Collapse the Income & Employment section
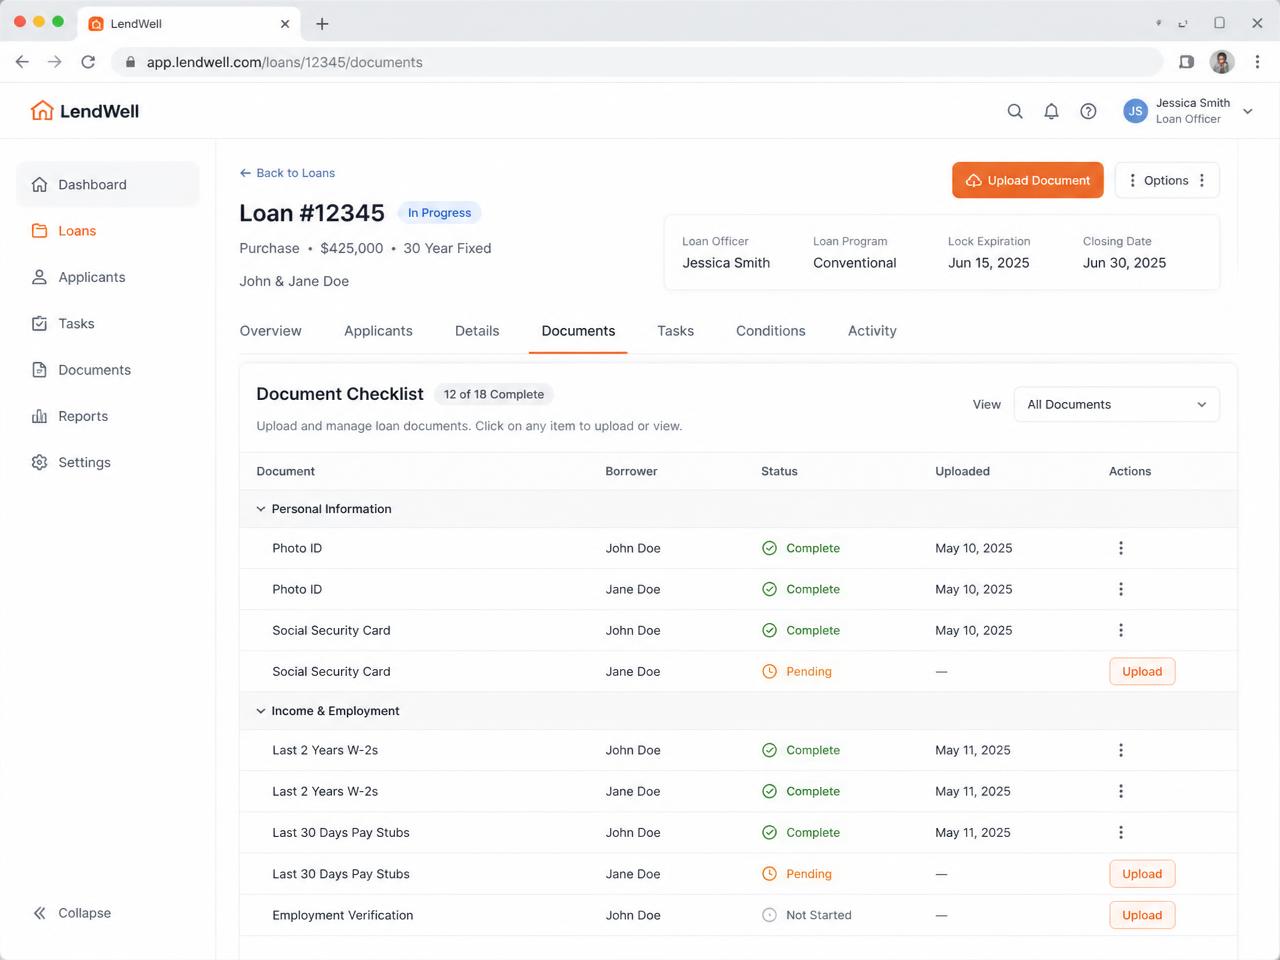Image resolution: width=1280 pixels, height=960 pixels. (261, 711)
